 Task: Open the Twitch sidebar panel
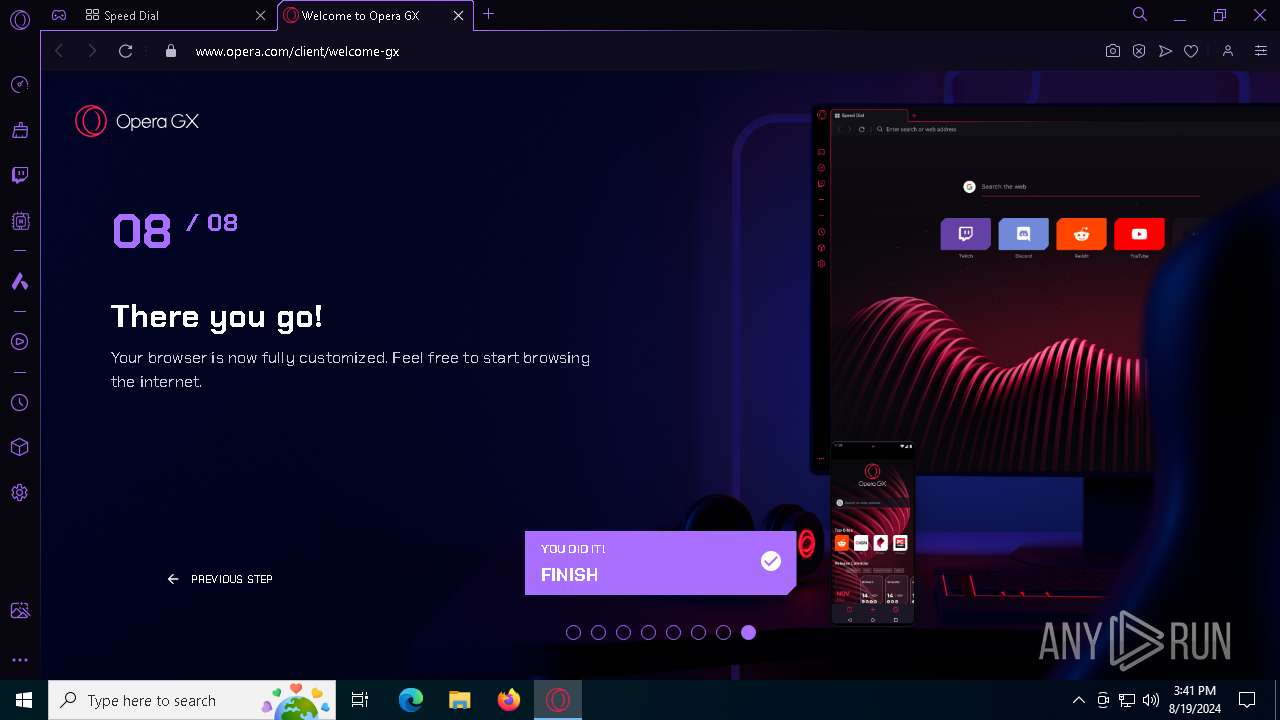tap(19, 175)
